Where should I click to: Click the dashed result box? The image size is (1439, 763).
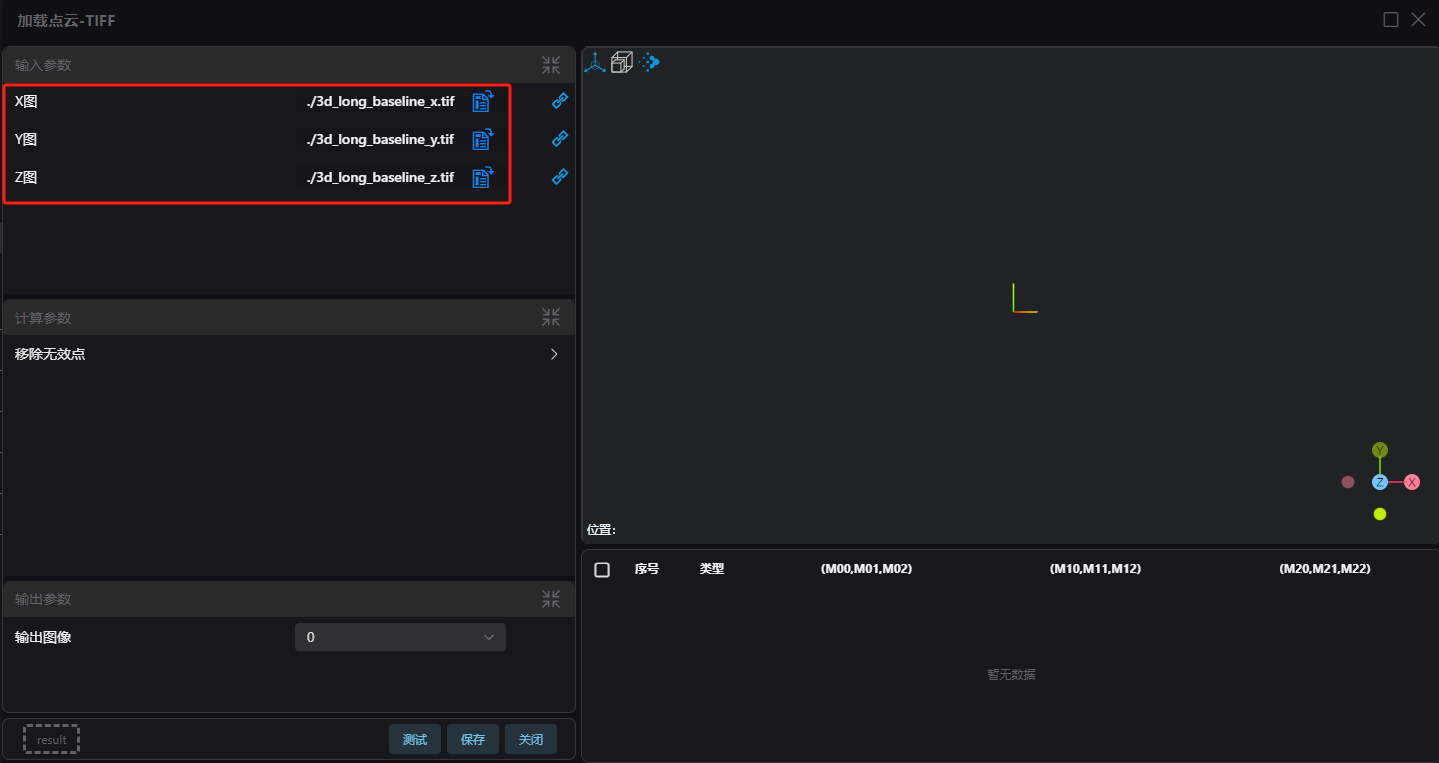pos(52,740)
